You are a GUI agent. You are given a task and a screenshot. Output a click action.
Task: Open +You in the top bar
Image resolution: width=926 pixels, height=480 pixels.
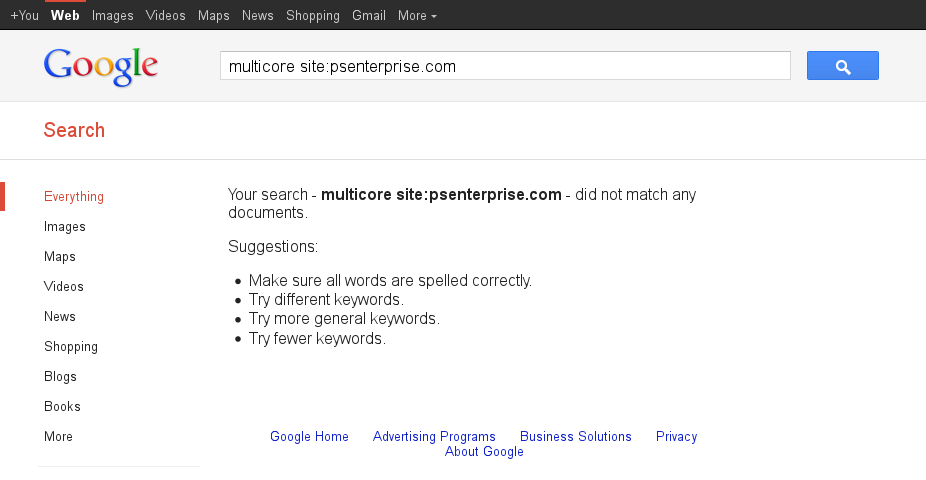click(x=24, y=16)
